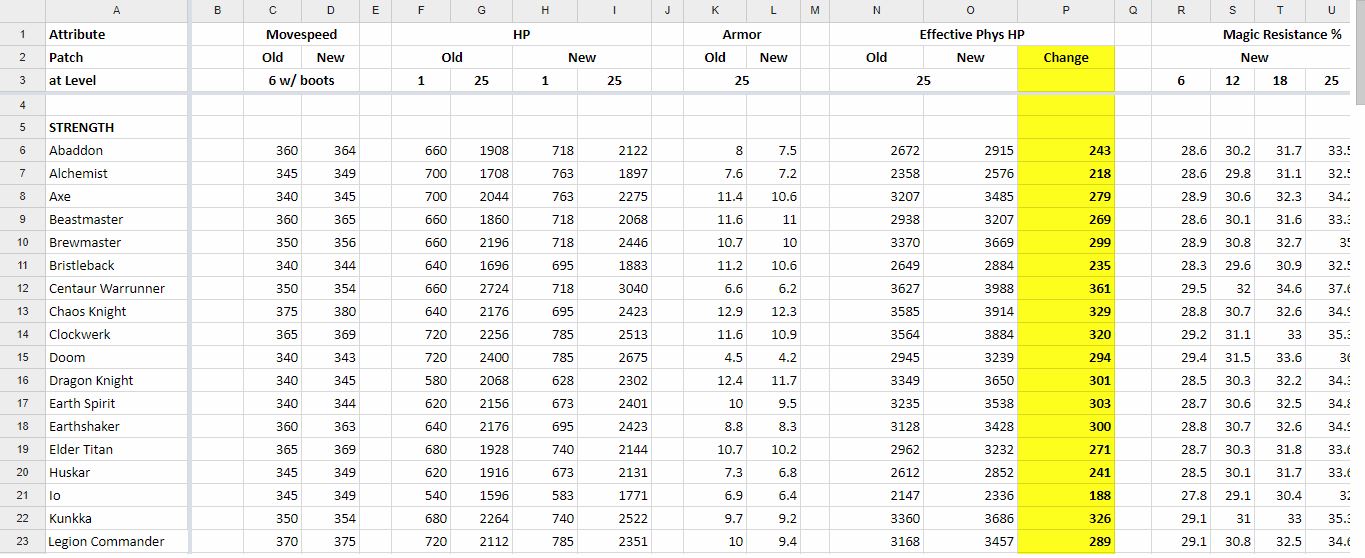Select column P header
1365x558 pixels.
pyautogui.click(x=1066, y=10)
